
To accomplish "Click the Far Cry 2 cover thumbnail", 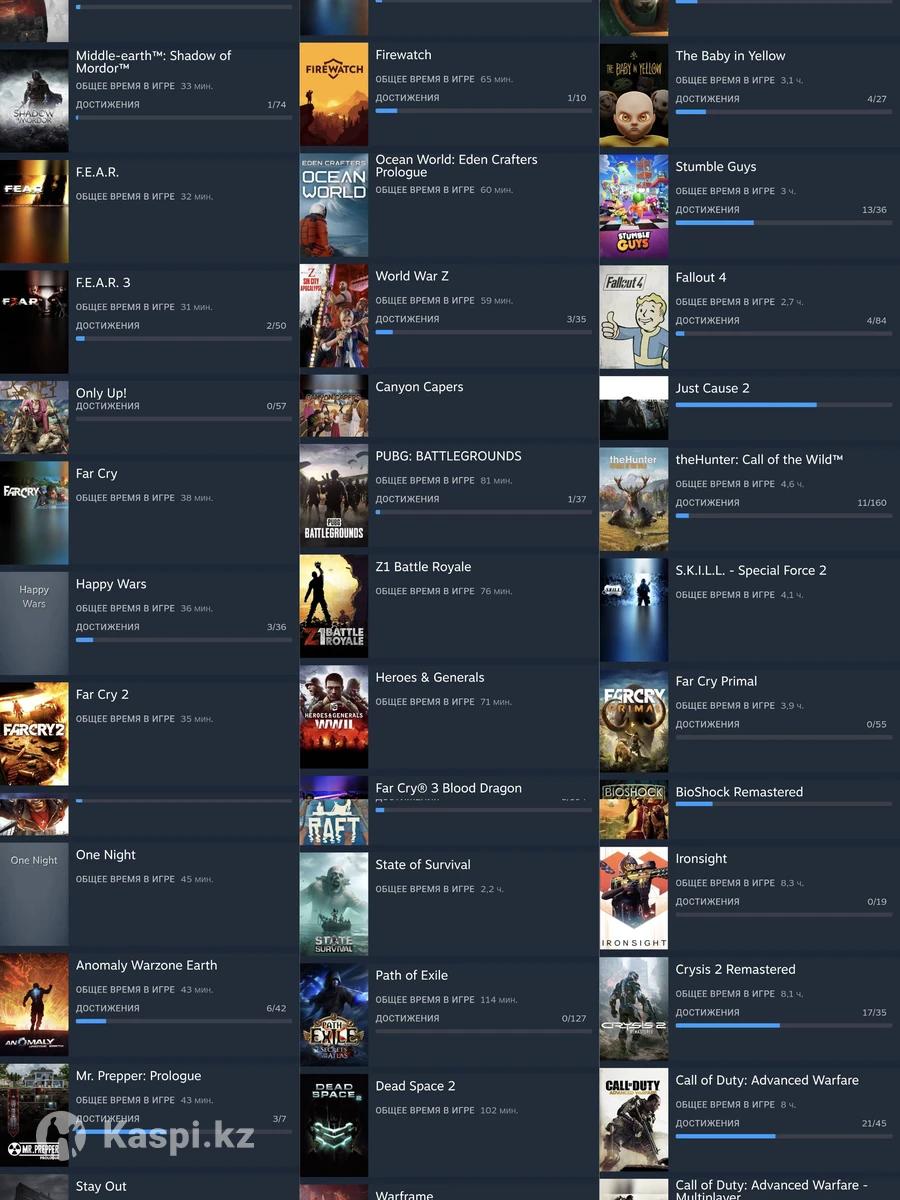I will 34,734.
